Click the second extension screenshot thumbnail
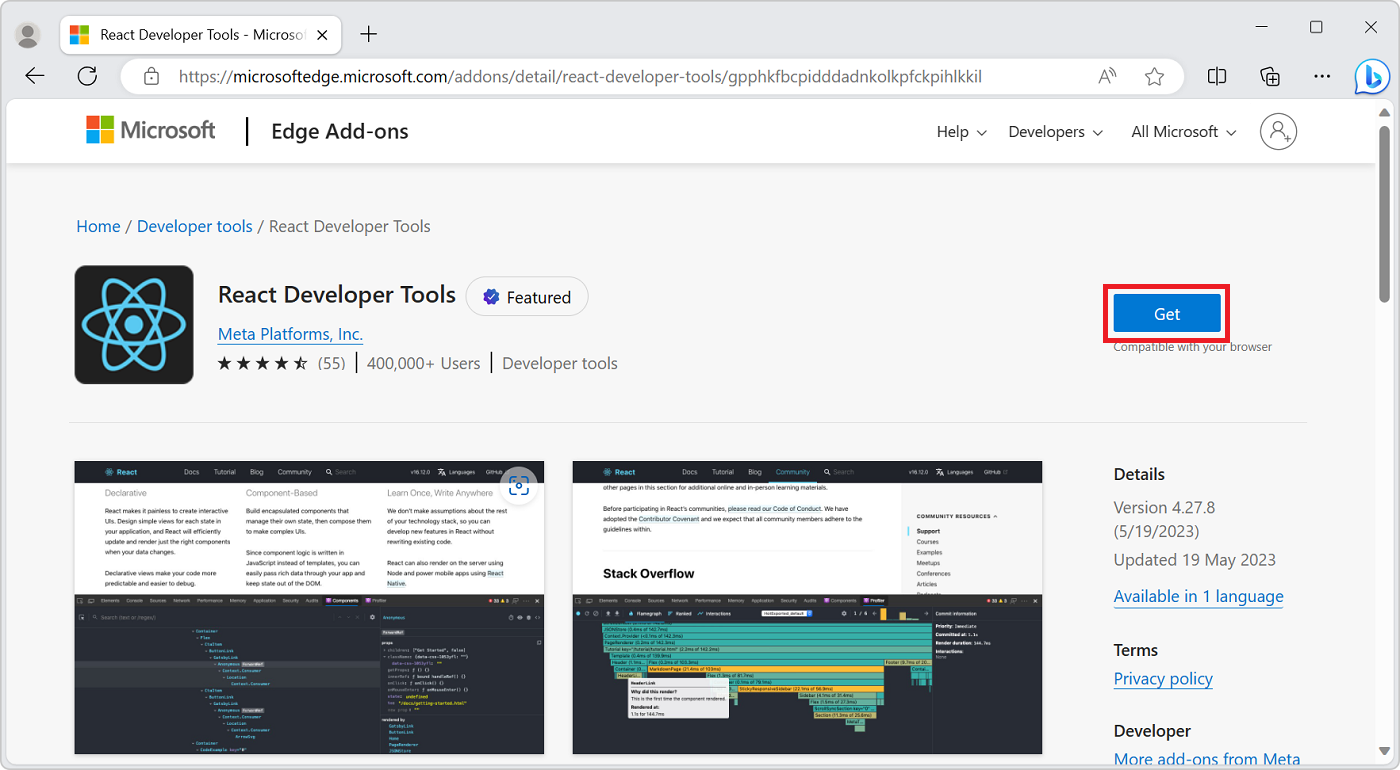 point(807,607)
